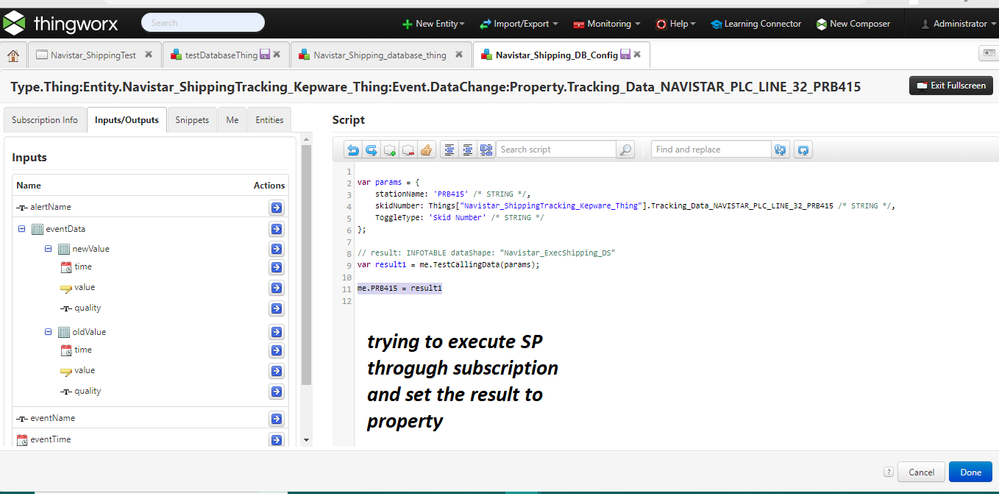Insert eventTime input with its arrow

tap(277, 440)
